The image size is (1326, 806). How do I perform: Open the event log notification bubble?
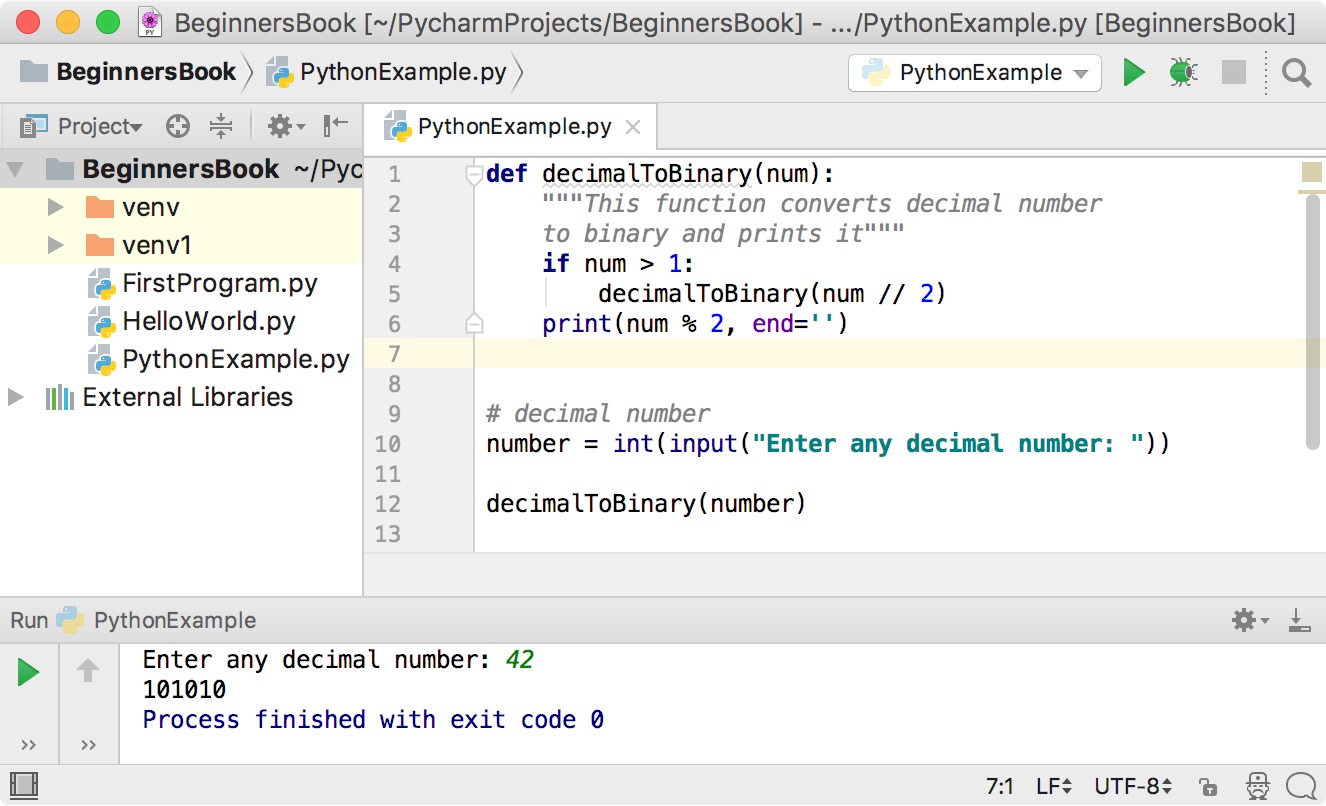[1300, 785]
